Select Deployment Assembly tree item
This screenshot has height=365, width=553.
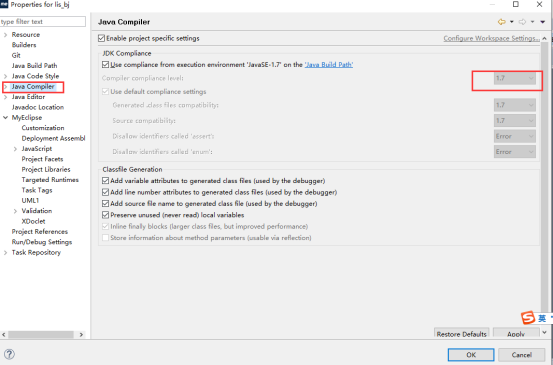click(53, 138)
